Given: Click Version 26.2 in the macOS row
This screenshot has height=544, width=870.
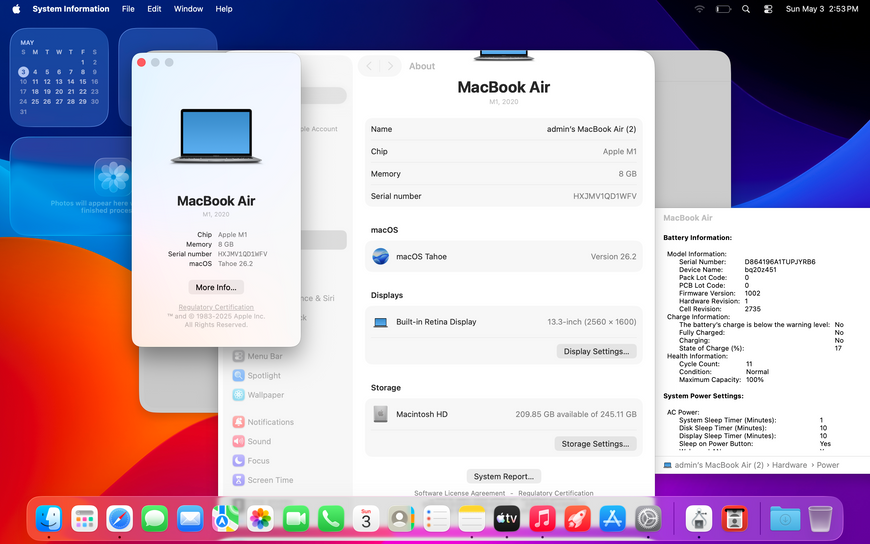Looking at the screenshot, I should pyautogui.click(x=613, y=256).
